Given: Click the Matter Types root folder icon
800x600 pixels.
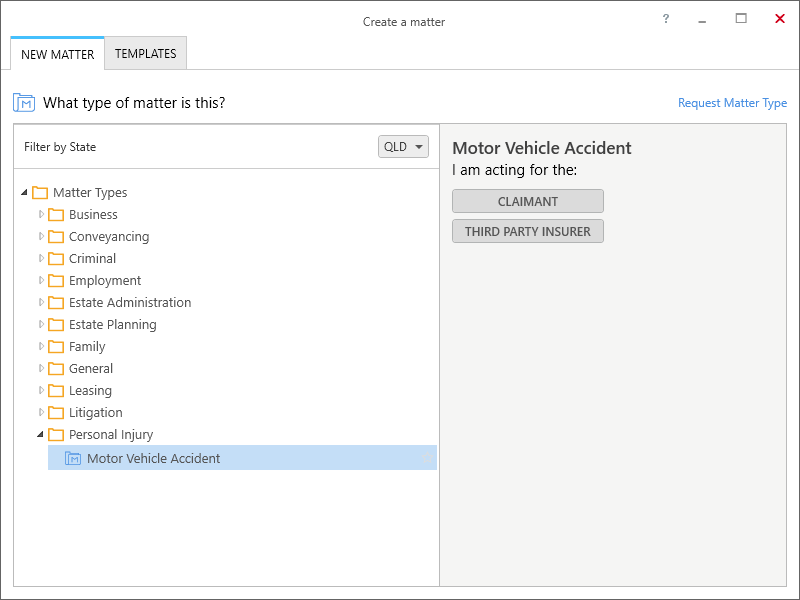Looking at the screenshot, I should click(40, 193).
